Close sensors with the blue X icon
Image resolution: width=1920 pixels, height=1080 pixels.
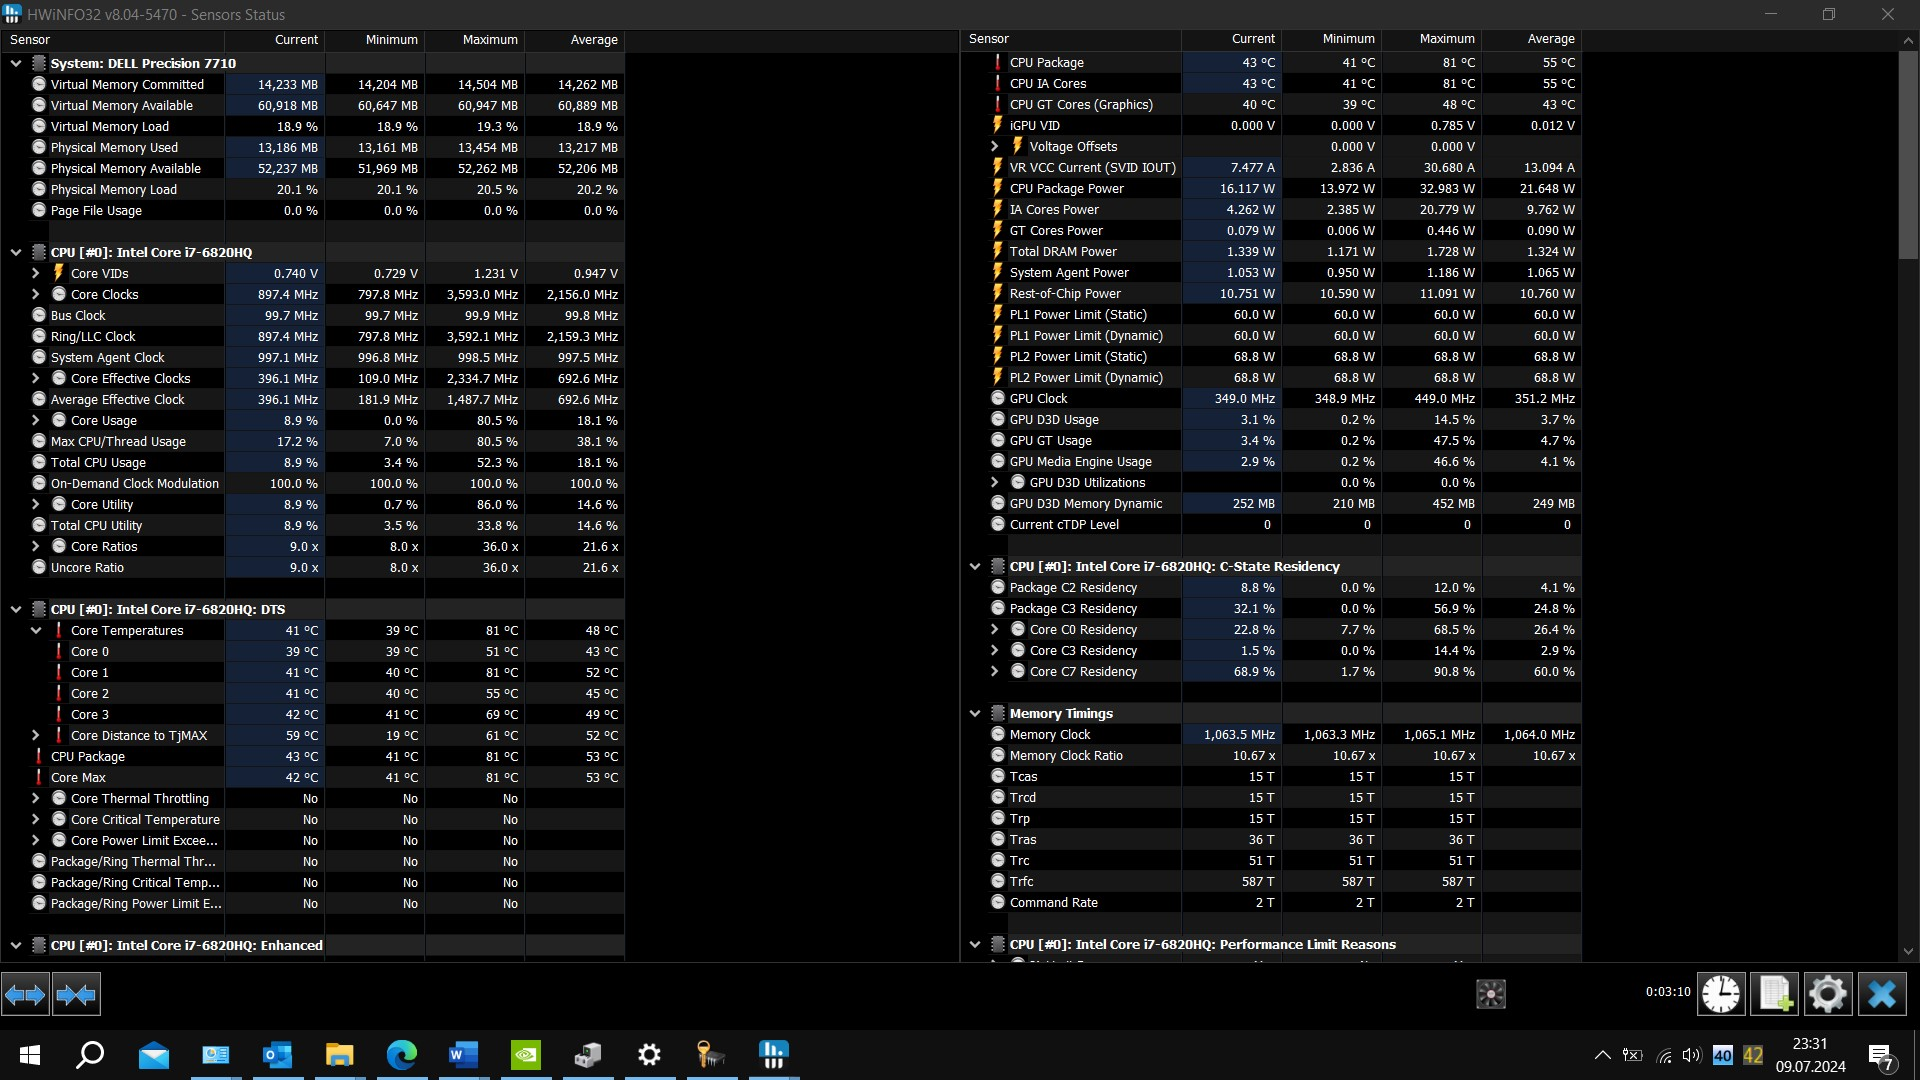(x=1882, y=994)
